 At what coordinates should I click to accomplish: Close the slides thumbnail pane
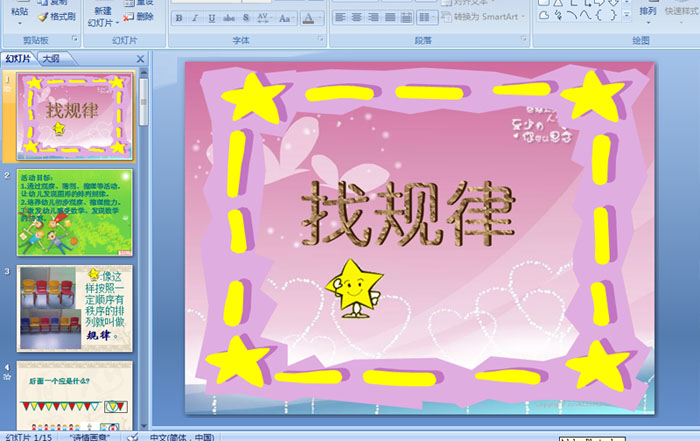pos(140,59)
